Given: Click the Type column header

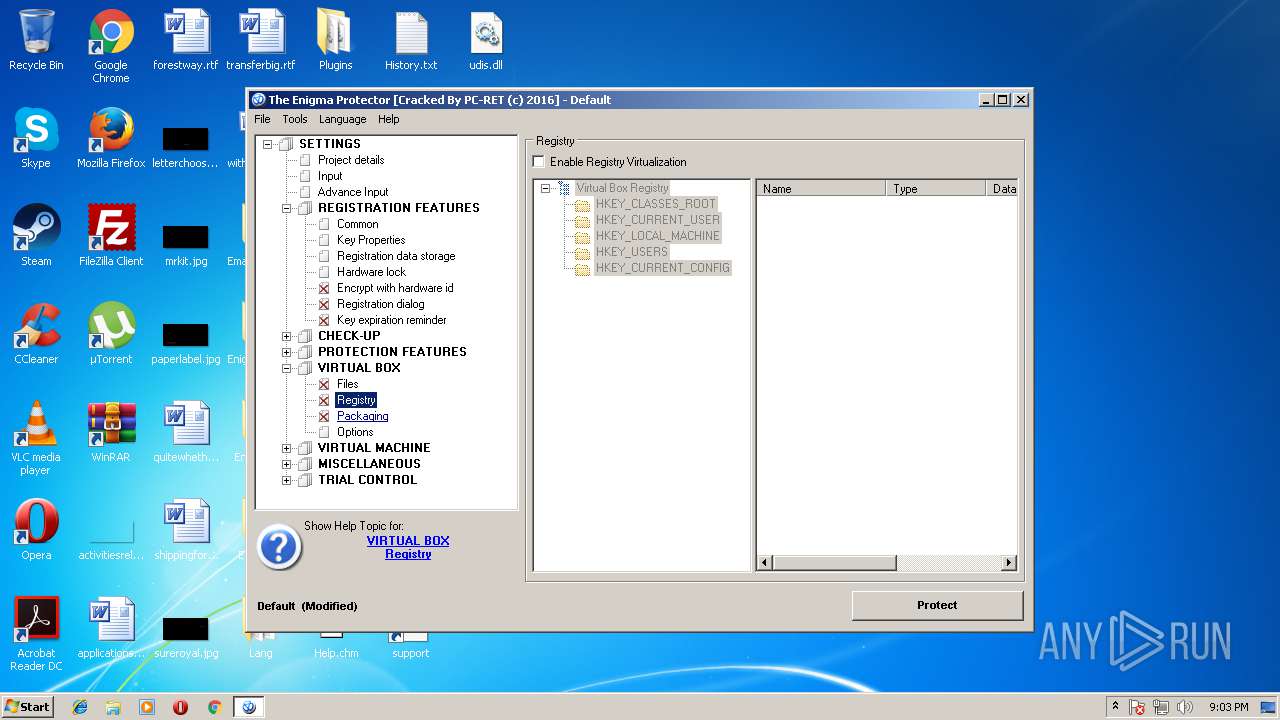Looking at the screenshot, I should pyautogui.click(x=936, y=188).
